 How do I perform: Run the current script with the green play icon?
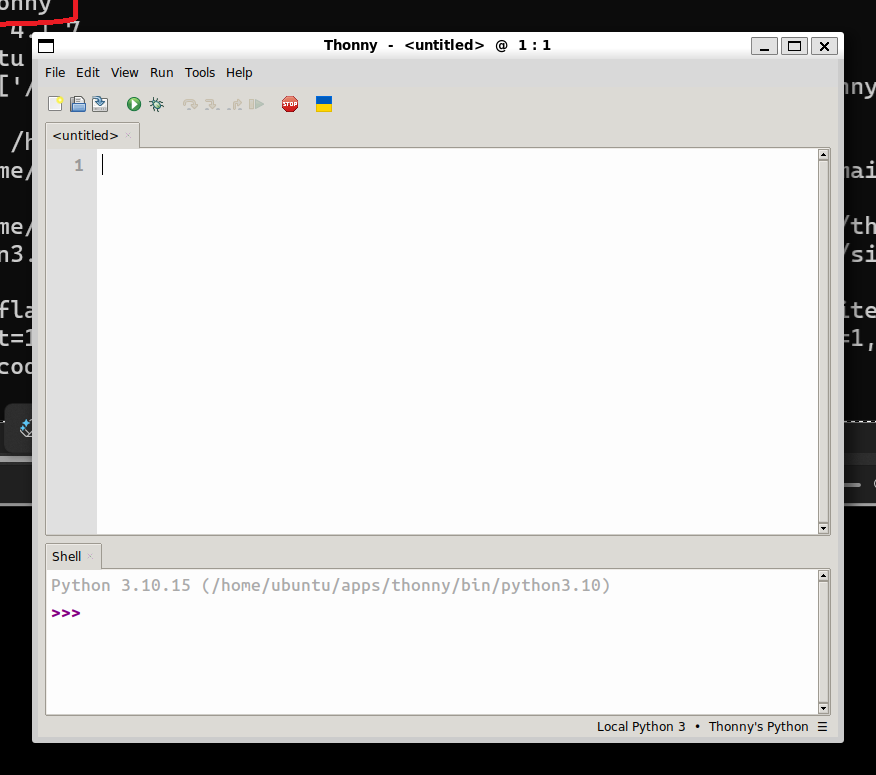click(x=134, y=104)
